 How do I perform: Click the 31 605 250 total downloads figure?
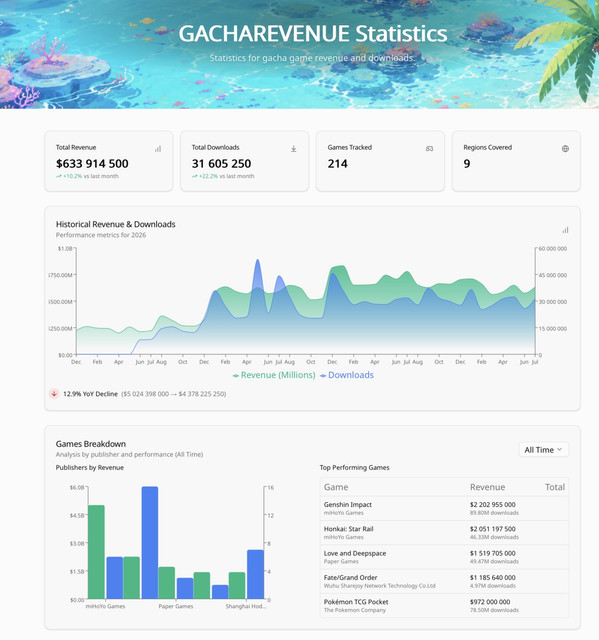(222, 164)
